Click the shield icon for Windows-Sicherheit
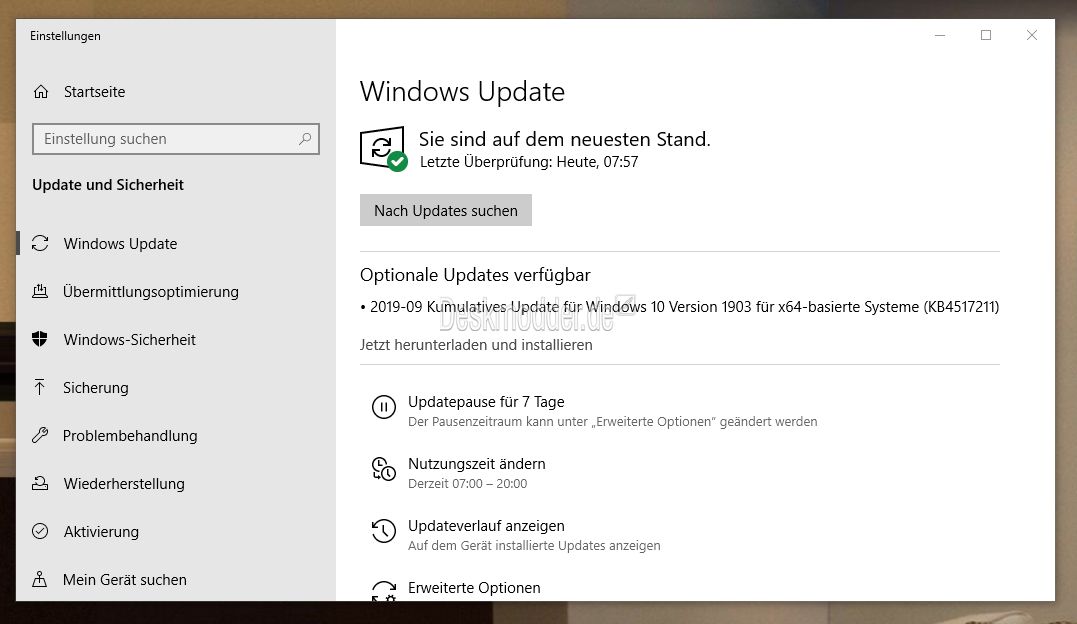1077x624 pixels. 40,339
